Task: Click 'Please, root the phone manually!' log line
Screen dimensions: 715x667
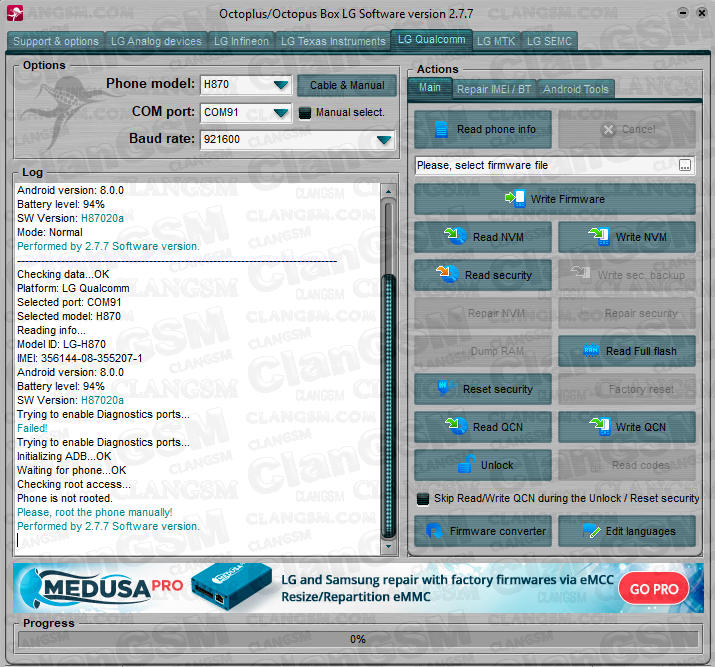Action: 95,512
